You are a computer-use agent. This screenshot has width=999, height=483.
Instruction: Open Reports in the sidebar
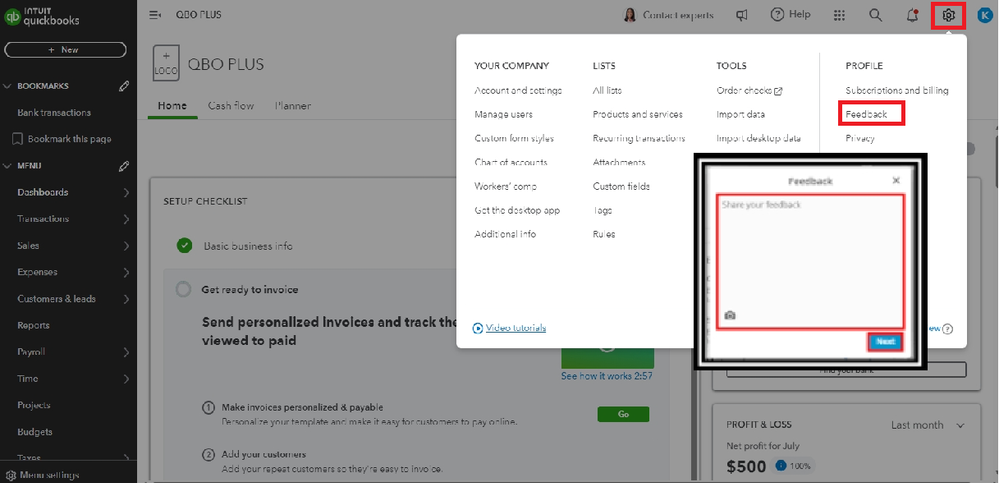click(33, 326)
